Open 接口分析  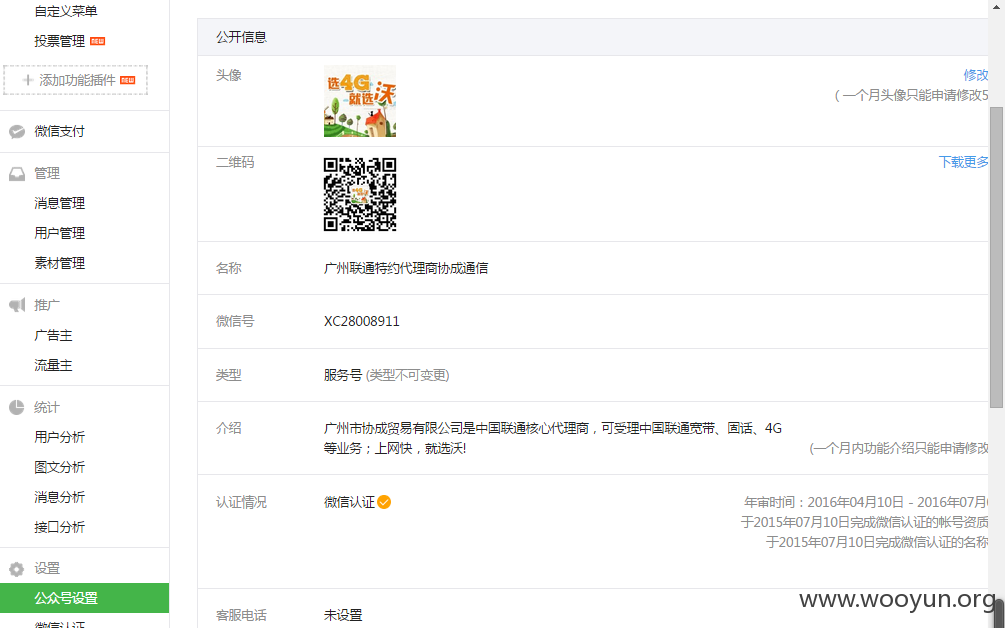tap(60, 527)
